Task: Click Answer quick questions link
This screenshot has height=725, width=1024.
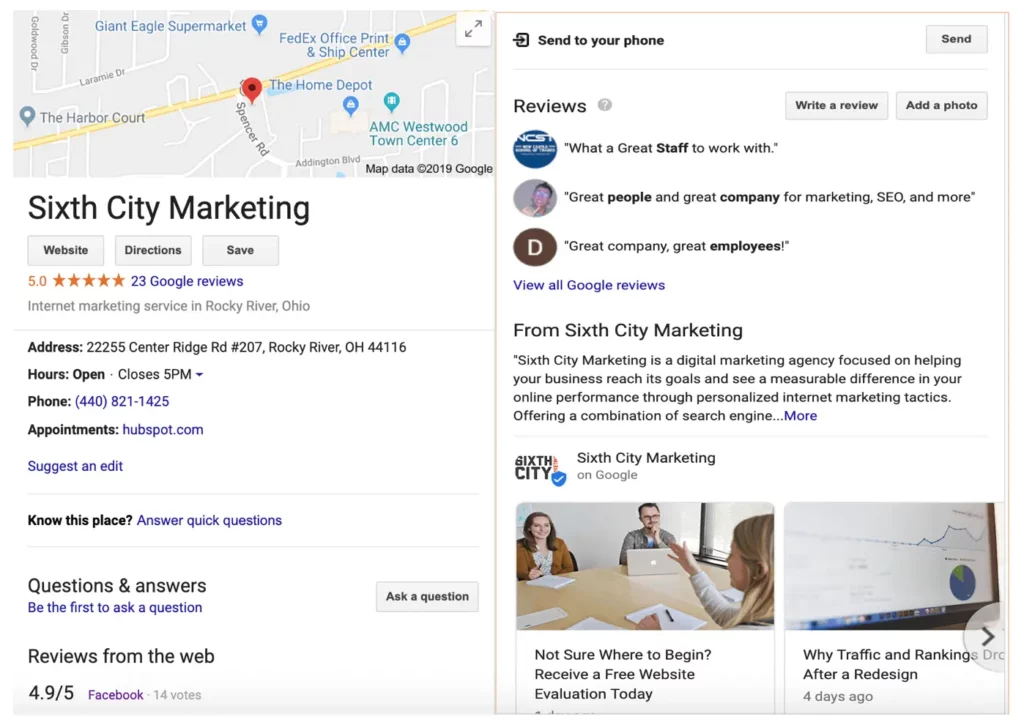Action: [x=209, y=521]
